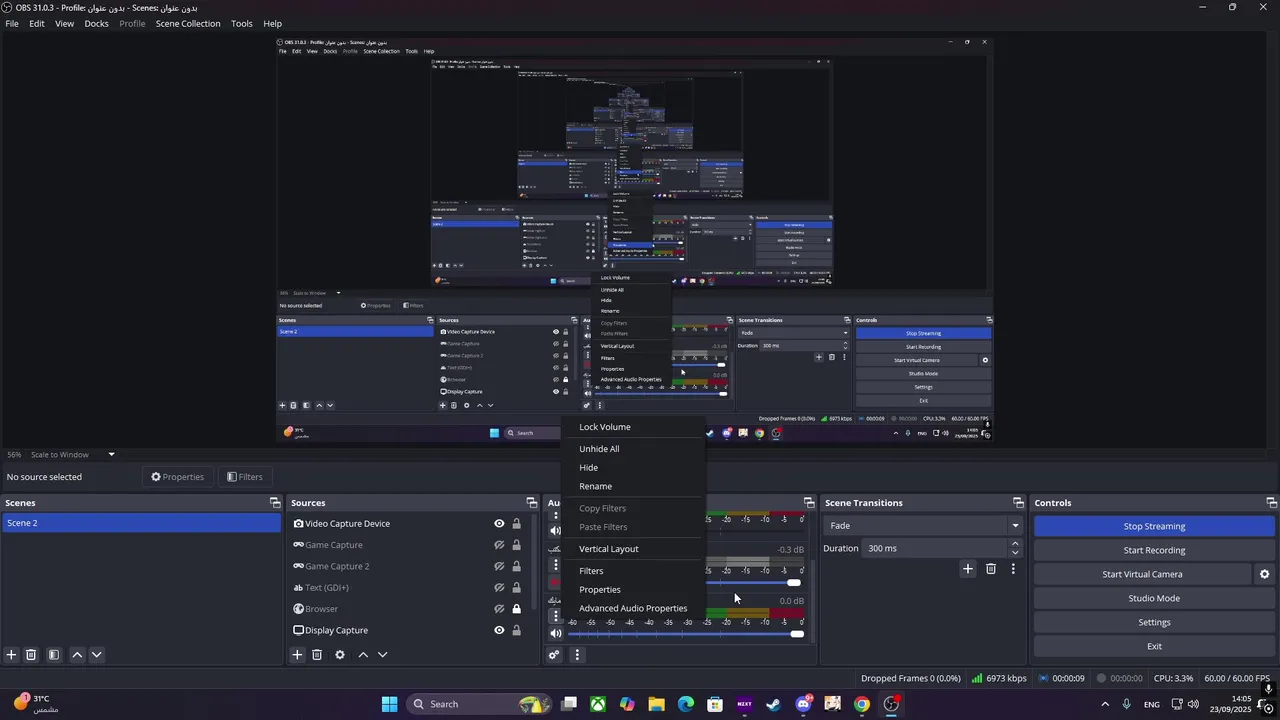Add configurable transition plus icon
Image resolution: width=1280 pixels, height=720 pixels.
click(x=967, y=569)
